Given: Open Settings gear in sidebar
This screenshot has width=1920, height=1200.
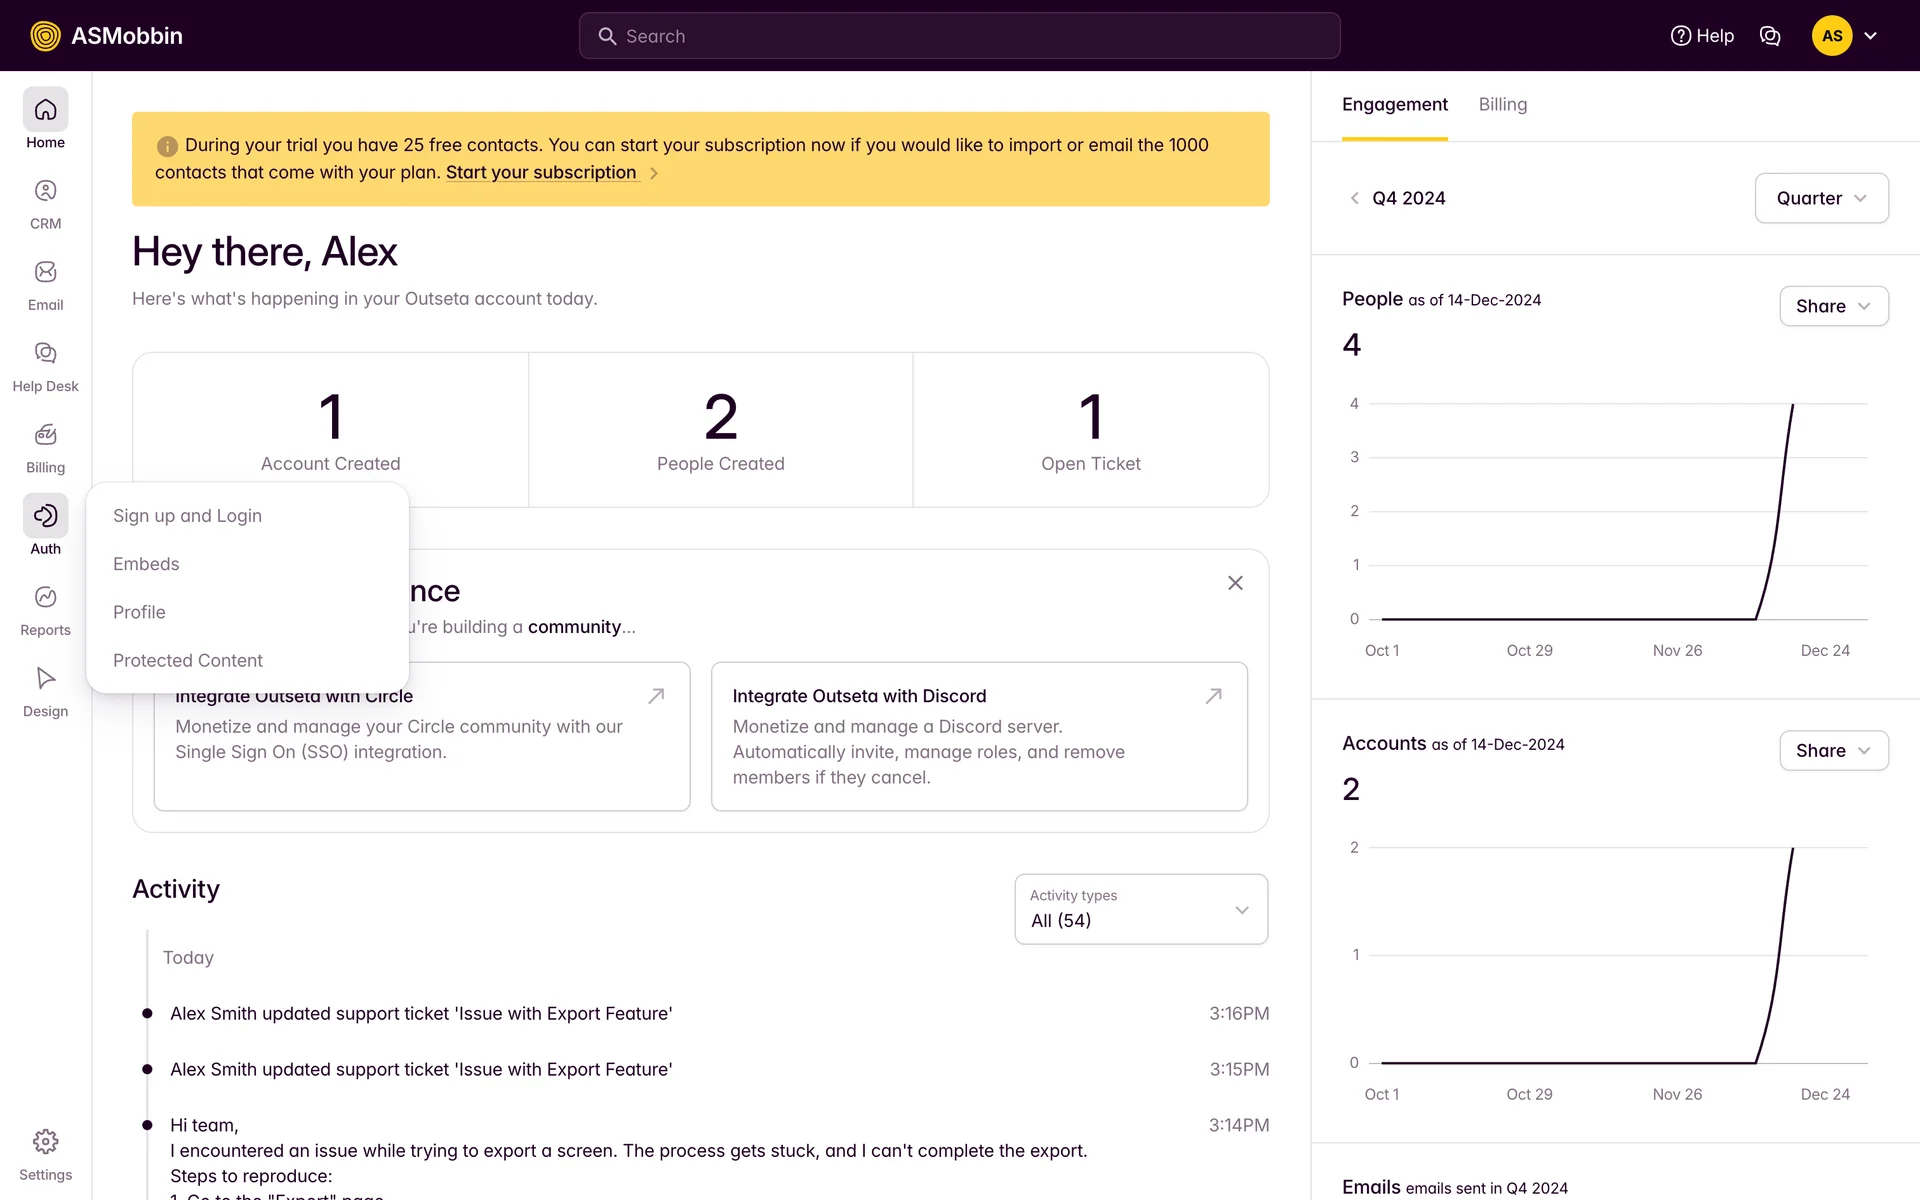Looking at the screenshot, I should 45,1142.
